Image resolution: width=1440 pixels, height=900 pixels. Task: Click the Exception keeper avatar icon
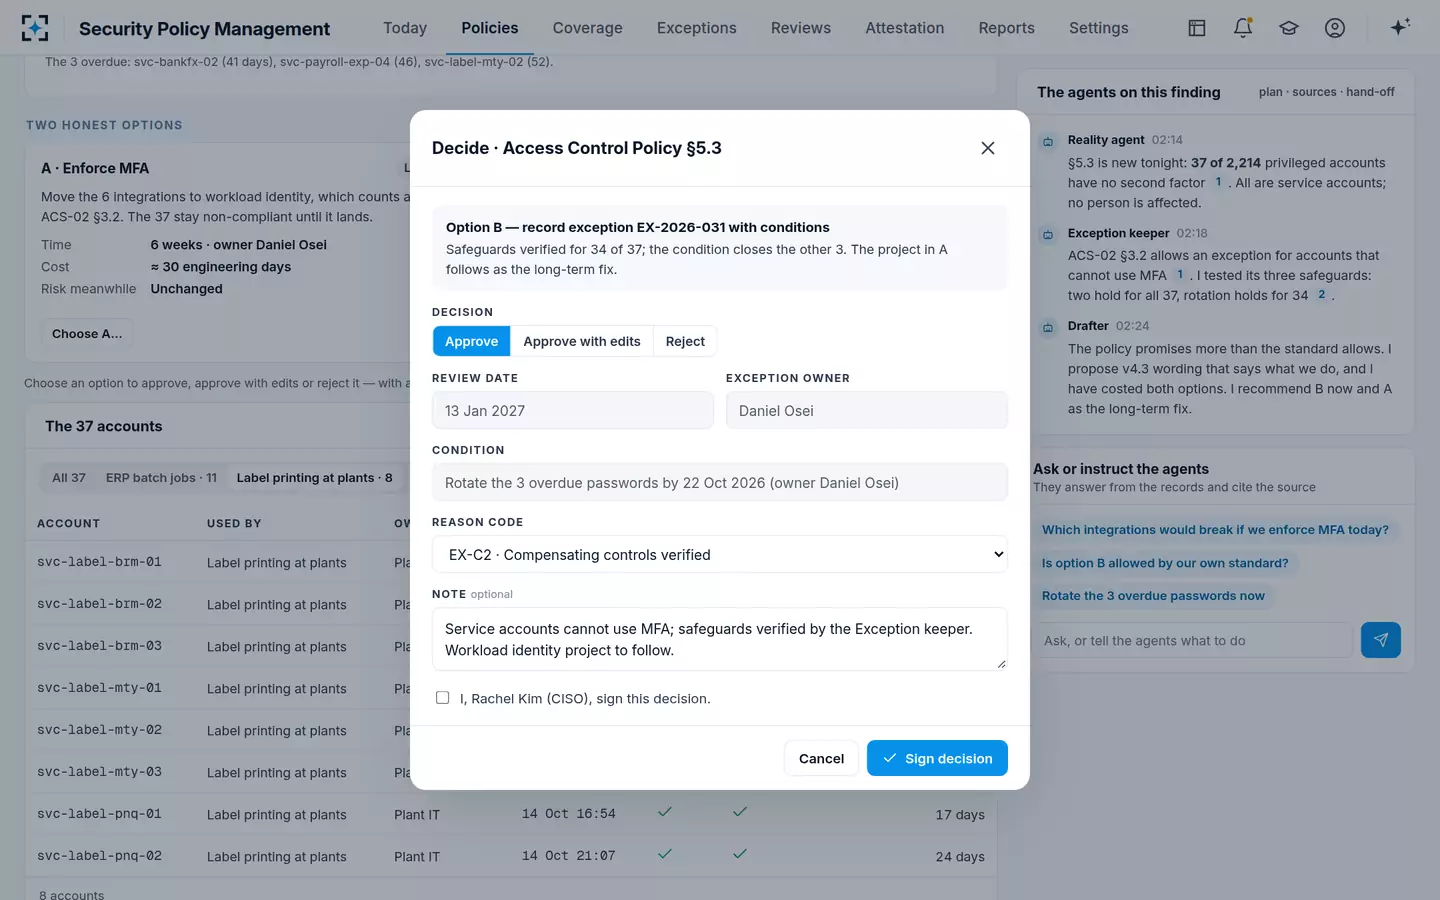[x=1048, y=234]
